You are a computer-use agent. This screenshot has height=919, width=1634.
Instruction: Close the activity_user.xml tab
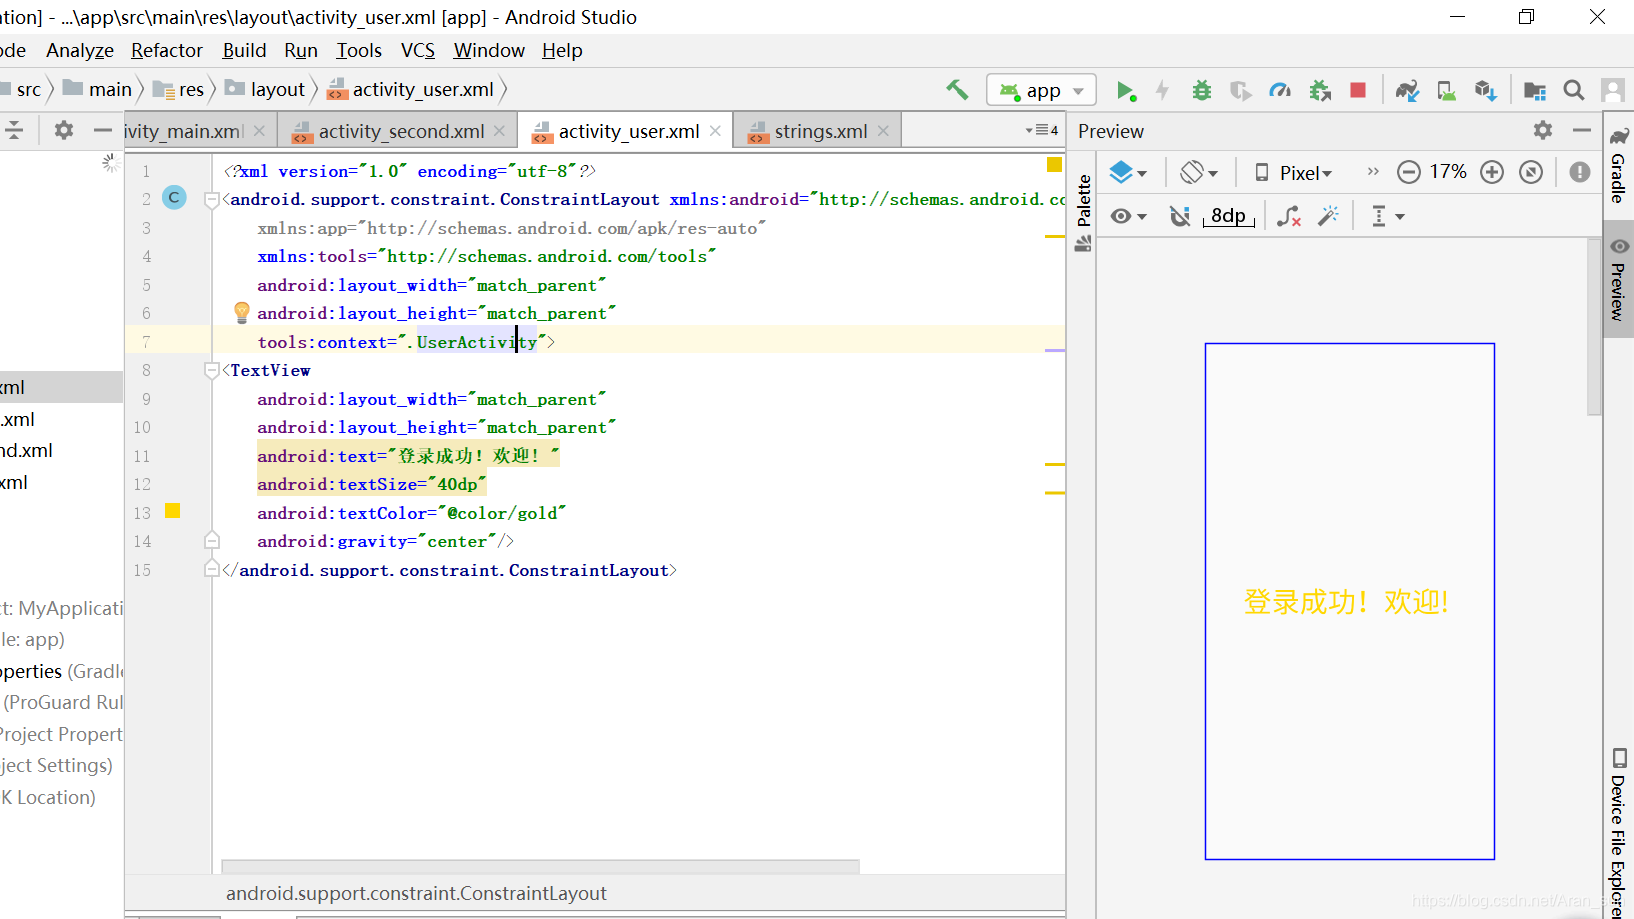[x=716, y=131]
